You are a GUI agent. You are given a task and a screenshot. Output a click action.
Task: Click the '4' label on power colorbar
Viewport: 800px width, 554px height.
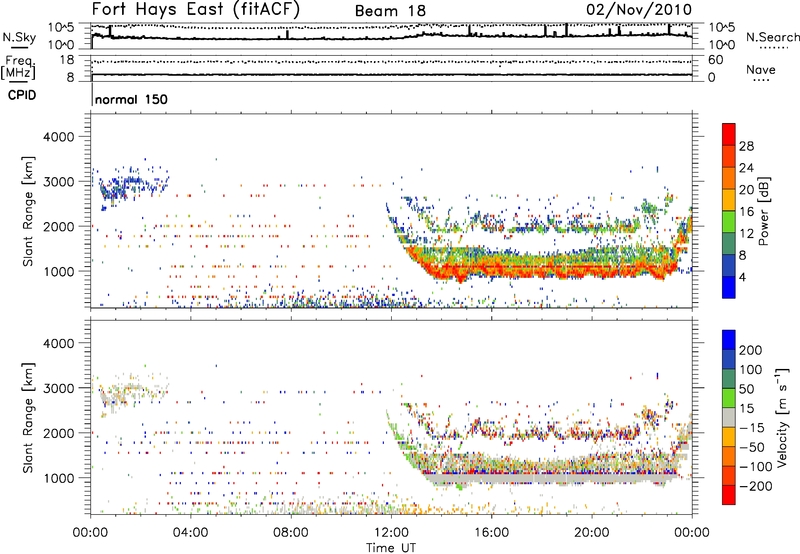(x=742, y=278)
